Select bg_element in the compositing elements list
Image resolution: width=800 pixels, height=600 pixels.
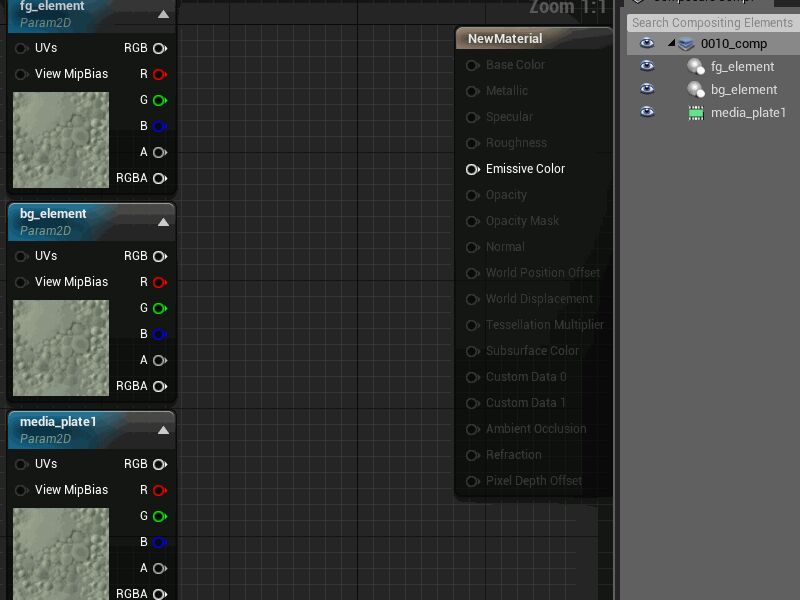[x=743, y=90]
